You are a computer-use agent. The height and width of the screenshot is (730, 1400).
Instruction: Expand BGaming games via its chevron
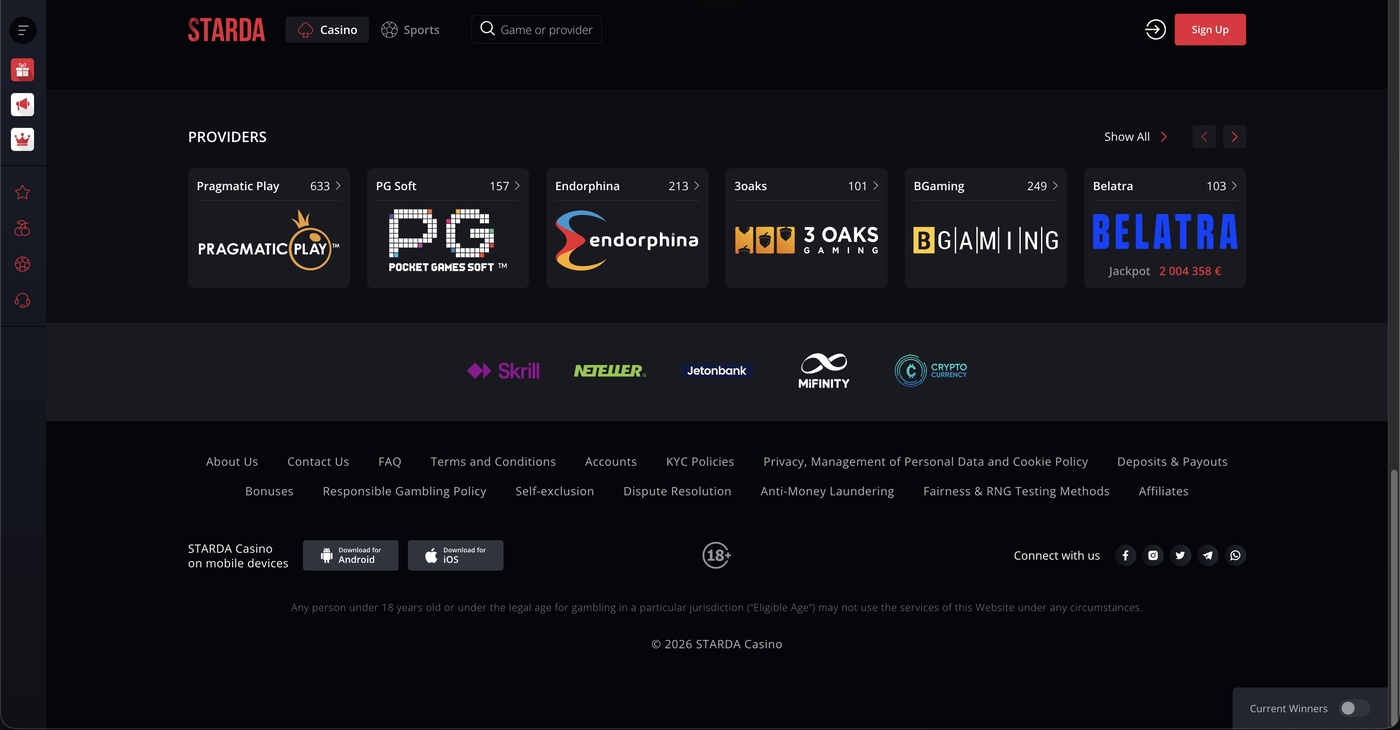1055,186
